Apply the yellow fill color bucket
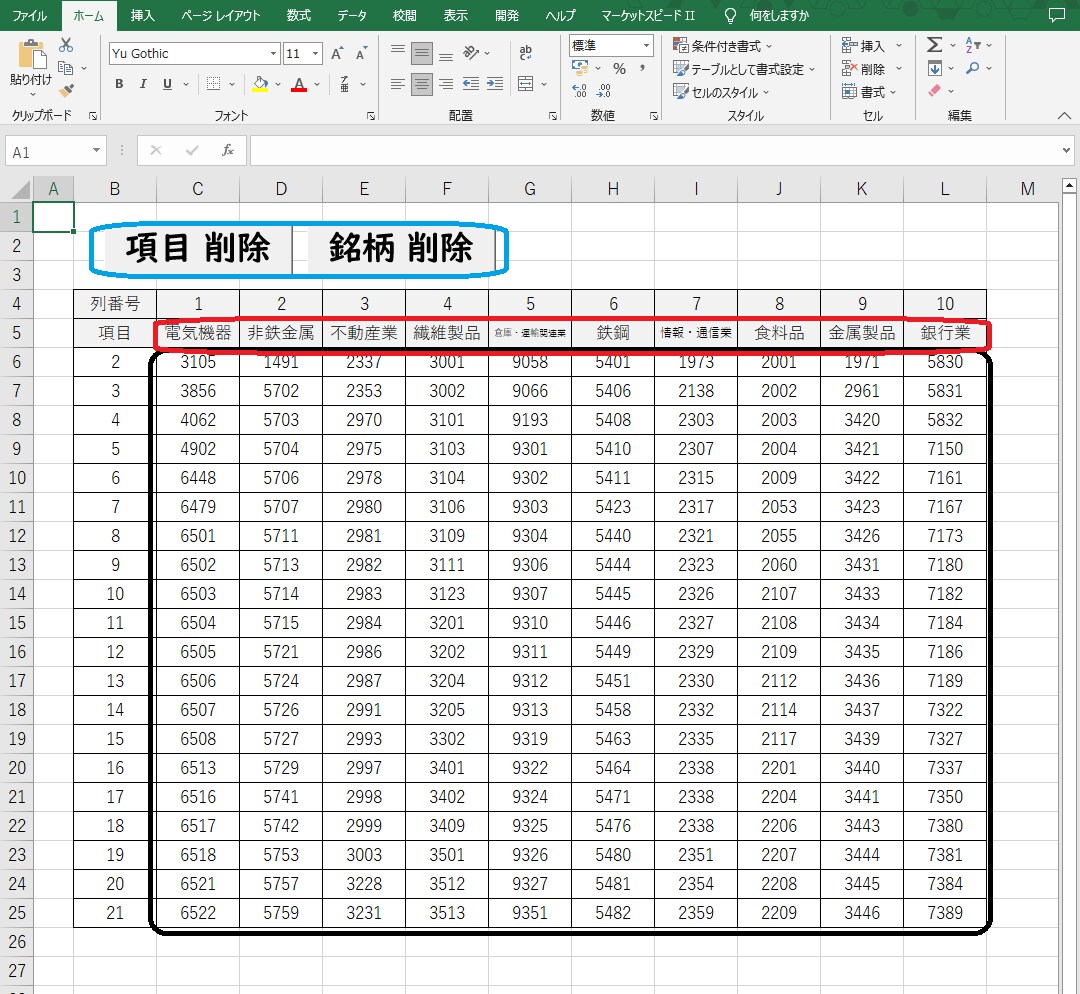The width and height of the screenshot is (1080, 994). point(260,84)
